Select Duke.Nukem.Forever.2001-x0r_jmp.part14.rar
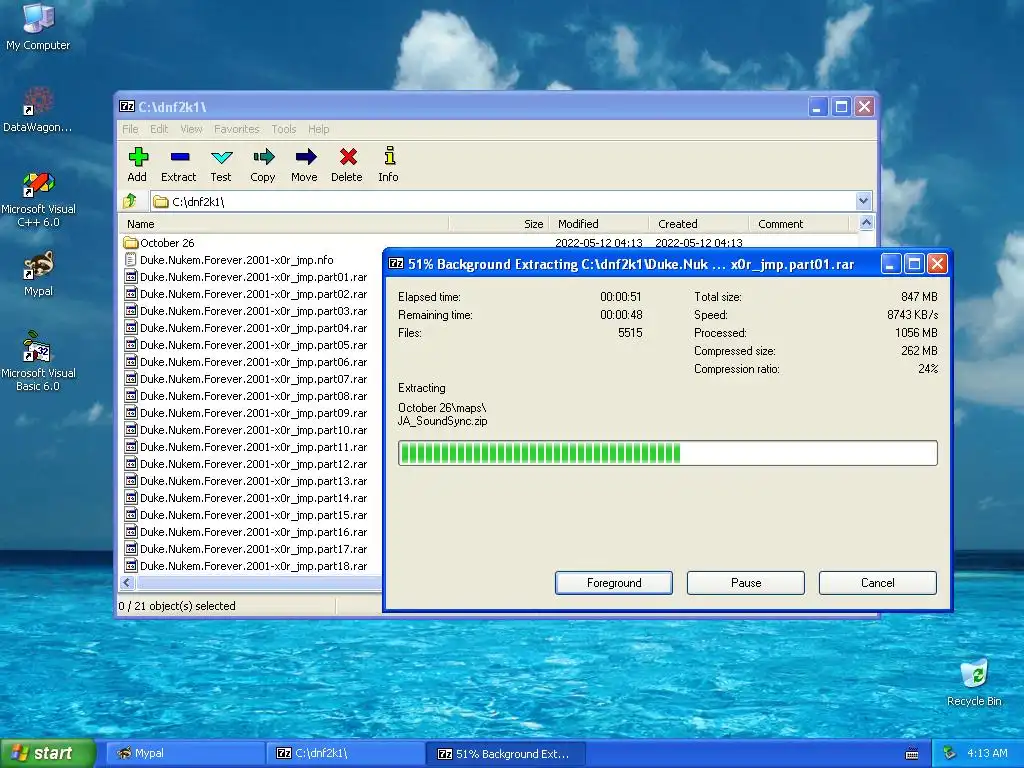The width and height of the screenshot is (1024, 768). tap(253, 498)
